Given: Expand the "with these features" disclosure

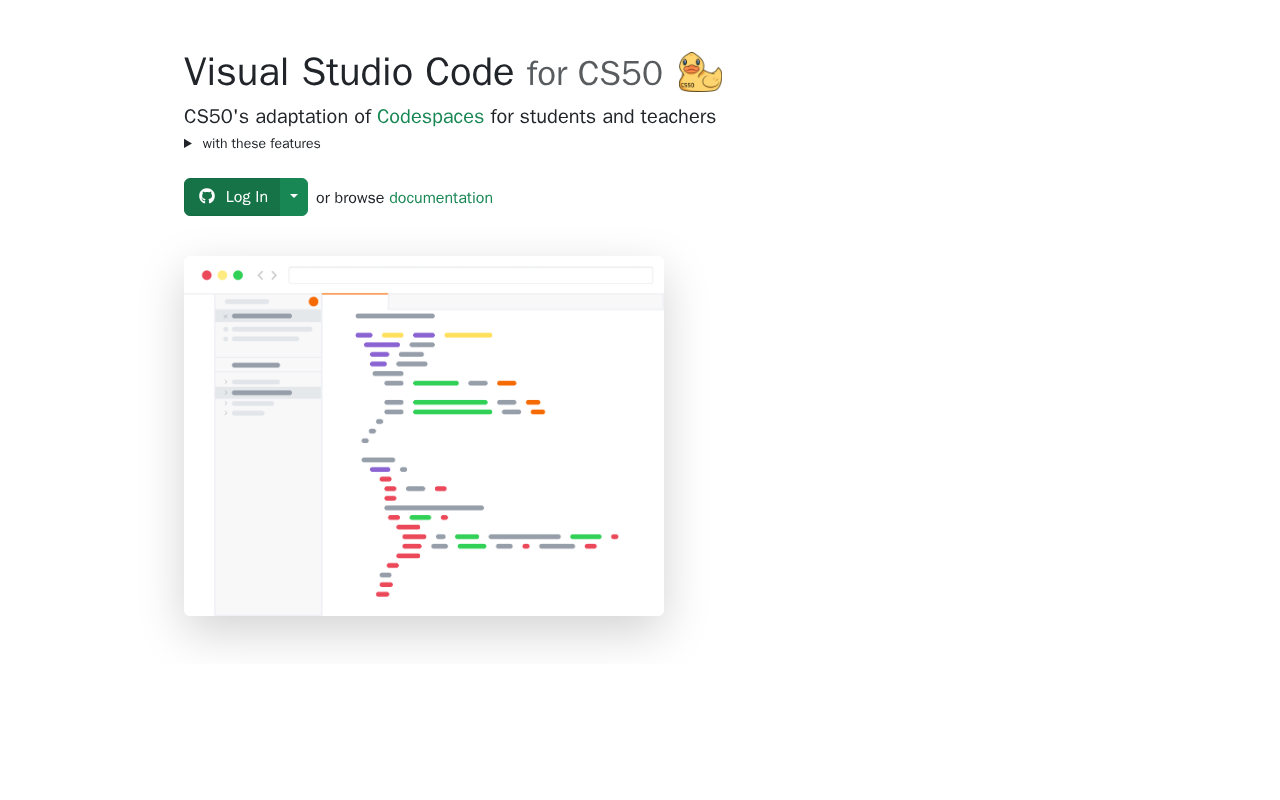Looking at the screenshot, I should click(252, 143).
